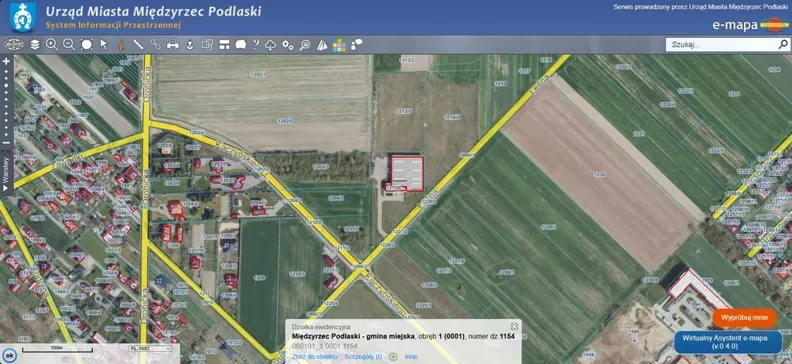Click the cloud download icon
The height and width of the screenshot is (364, 792).
[x=271, y=45]
